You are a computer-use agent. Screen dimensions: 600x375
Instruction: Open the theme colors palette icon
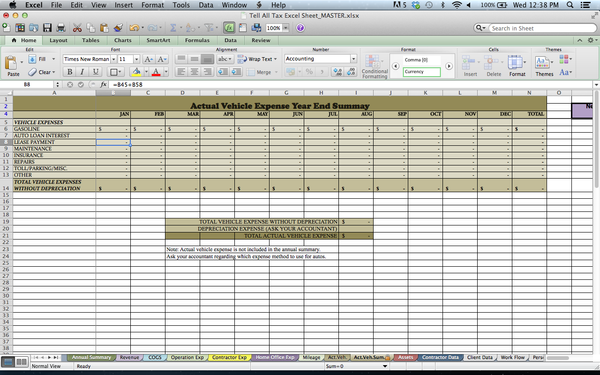coord(565,59)
